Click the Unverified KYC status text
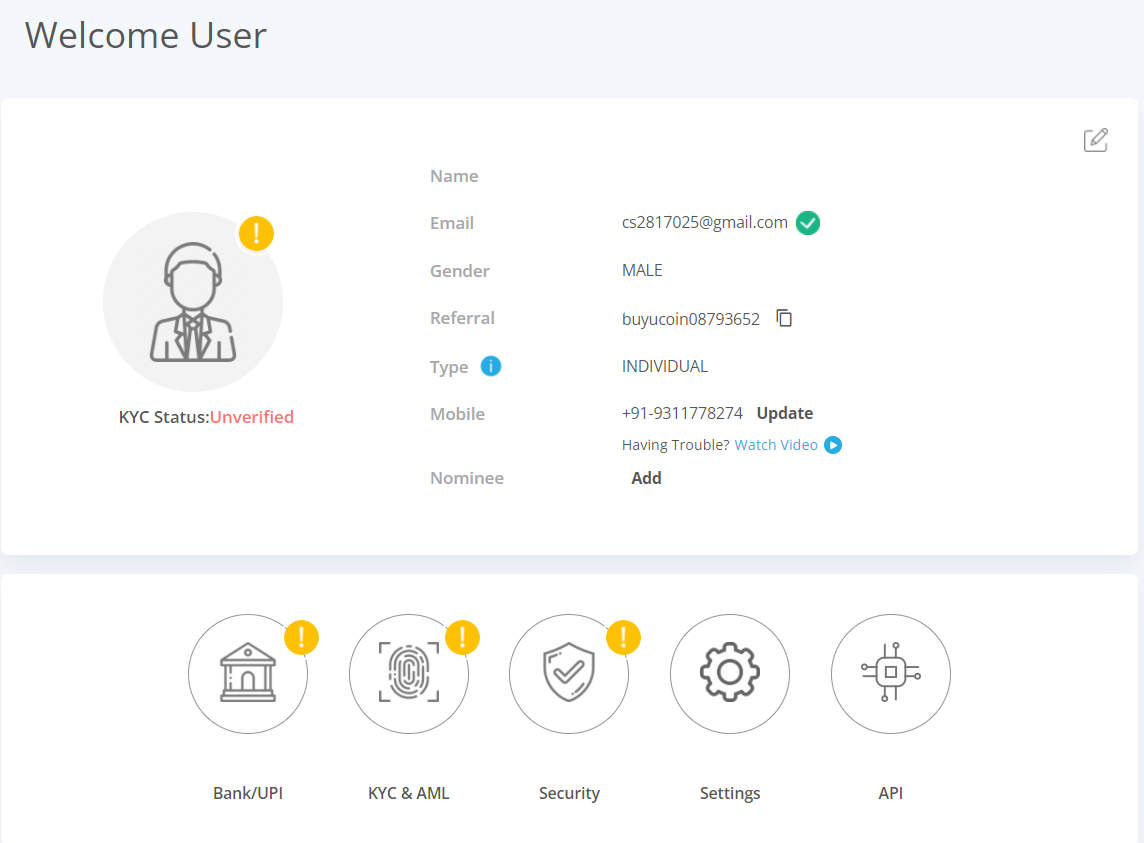 point(252,417)
